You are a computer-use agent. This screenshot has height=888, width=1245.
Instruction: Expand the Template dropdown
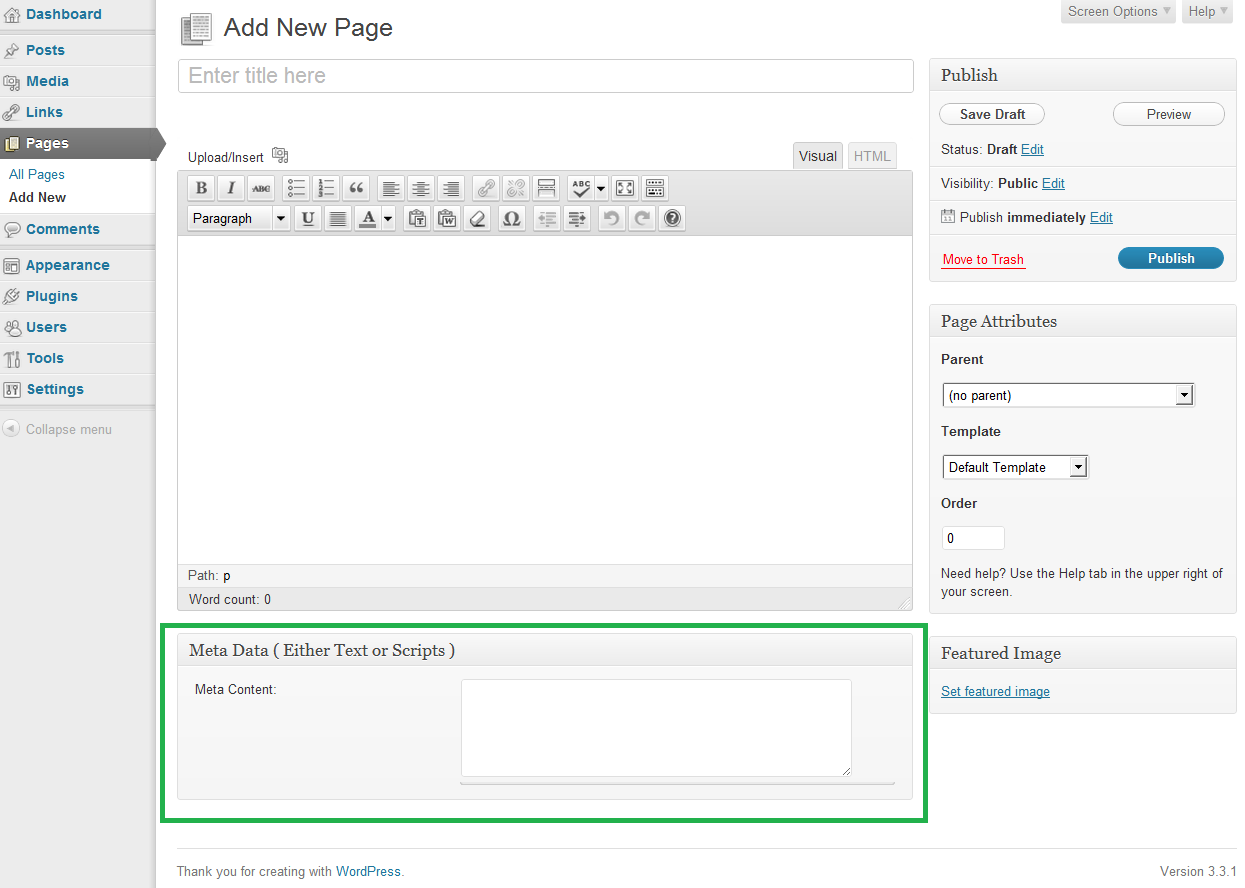1015,467
